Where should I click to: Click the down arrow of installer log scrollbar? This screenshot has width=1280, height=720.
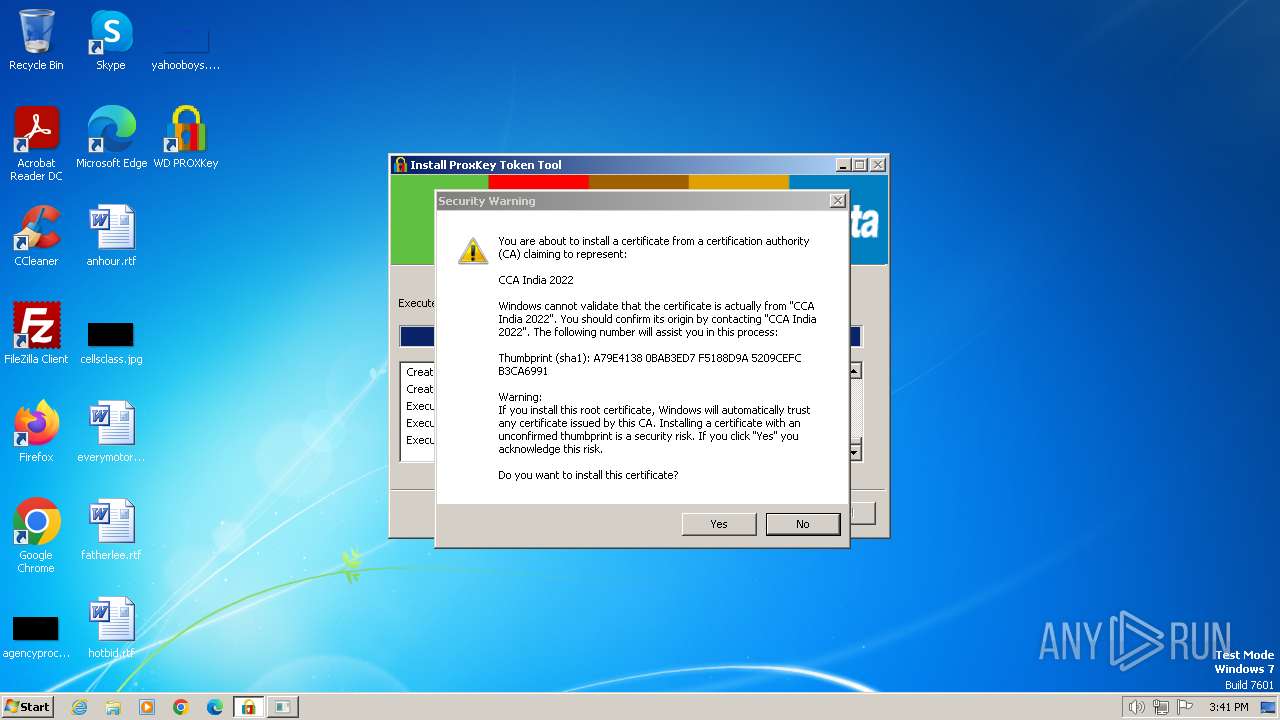point(854,453)
